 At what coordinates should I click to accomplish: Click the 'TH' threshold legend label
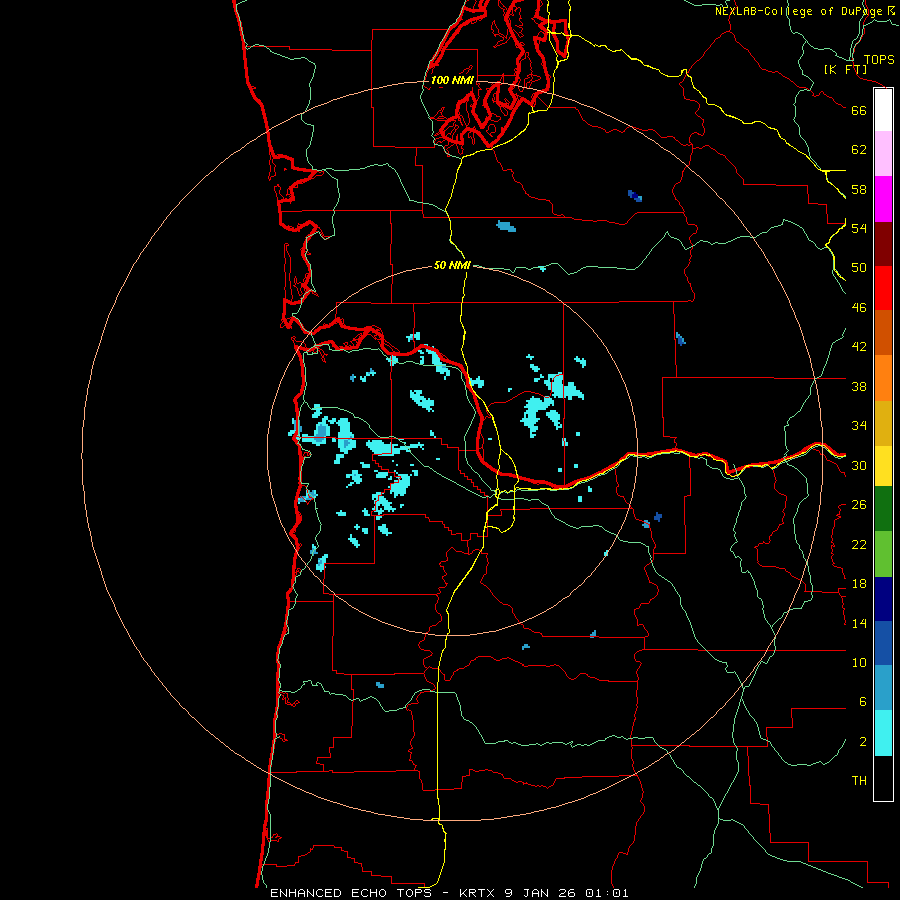859,781
